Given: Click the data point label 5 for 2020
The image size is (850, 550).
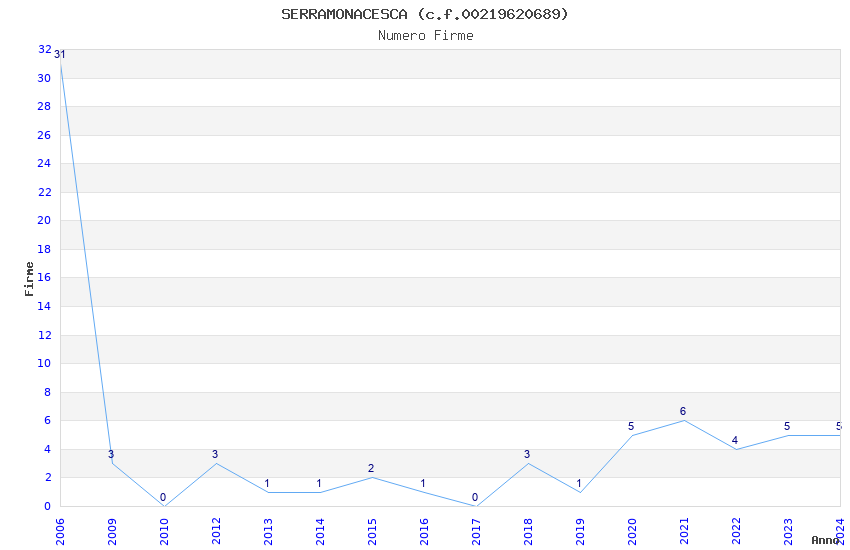Looking at the screenshot, I should click(x=632, y=426).
